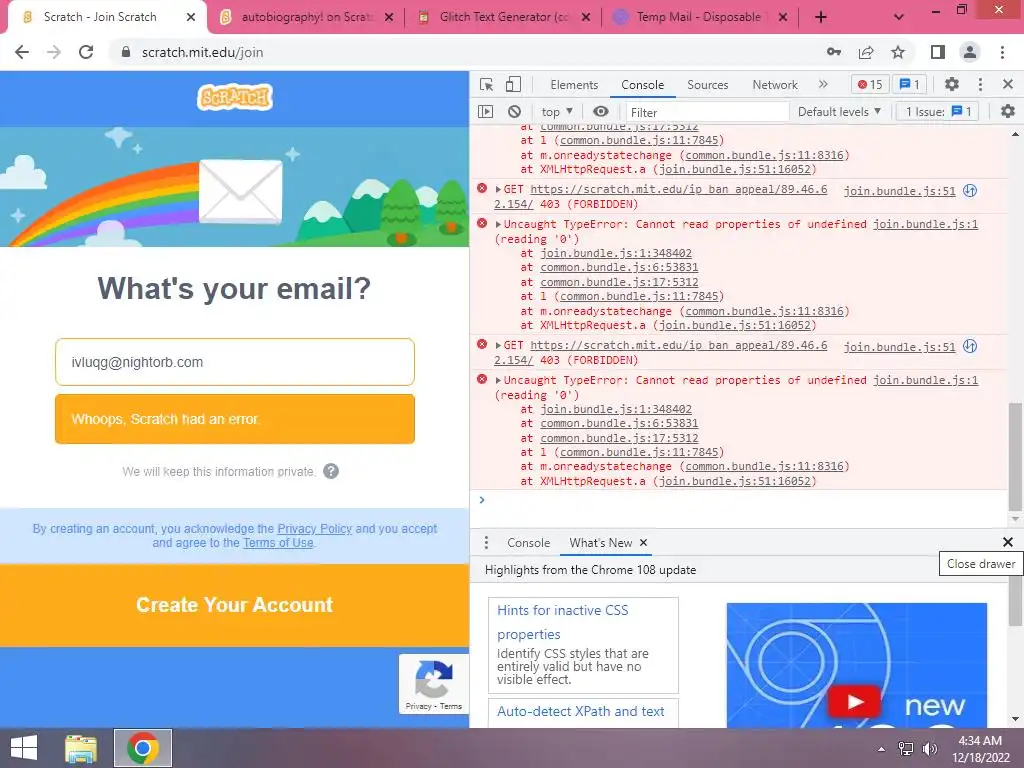Open the Hints for inactive CSS properties link
The width and height of the screenshot is (1024, 768).
pos(563,622)
